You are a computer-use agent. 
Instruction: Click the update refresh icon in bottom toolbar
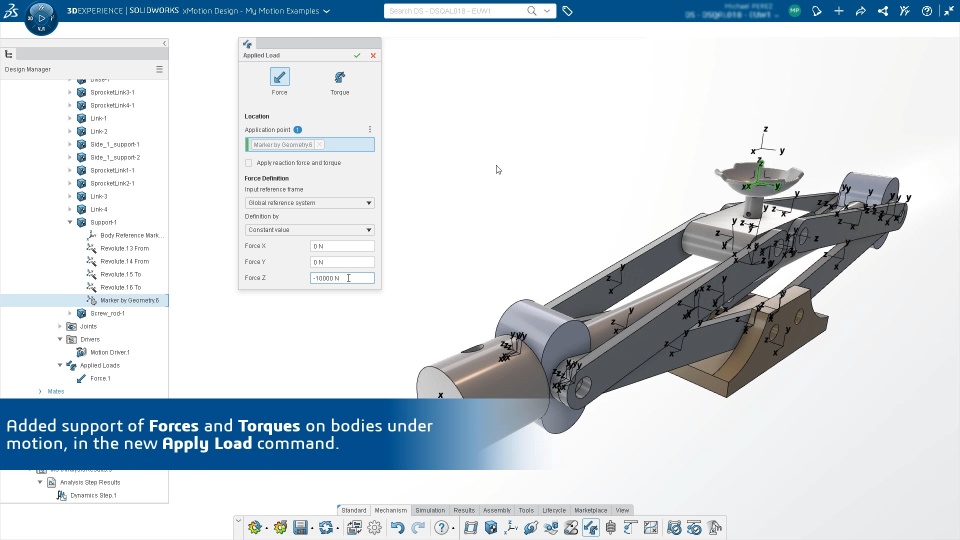point(326,527)
